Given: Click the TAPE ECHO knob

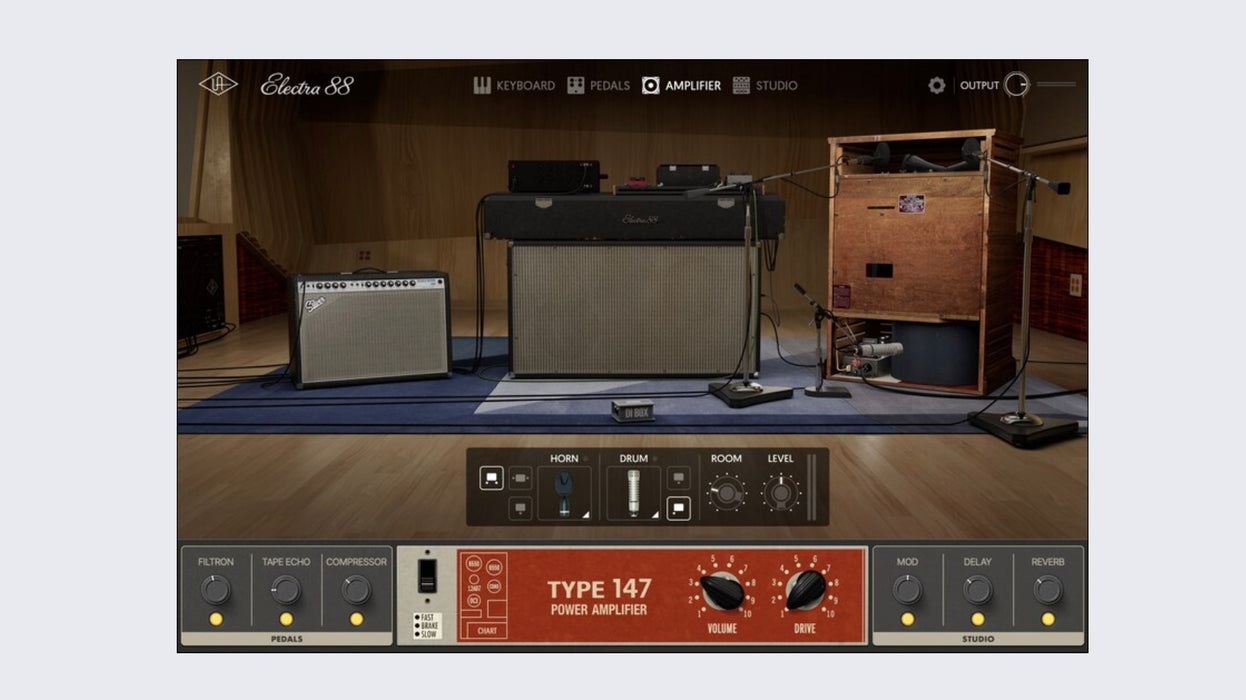Looking at the screenshot, I should (x=286, y=590).
